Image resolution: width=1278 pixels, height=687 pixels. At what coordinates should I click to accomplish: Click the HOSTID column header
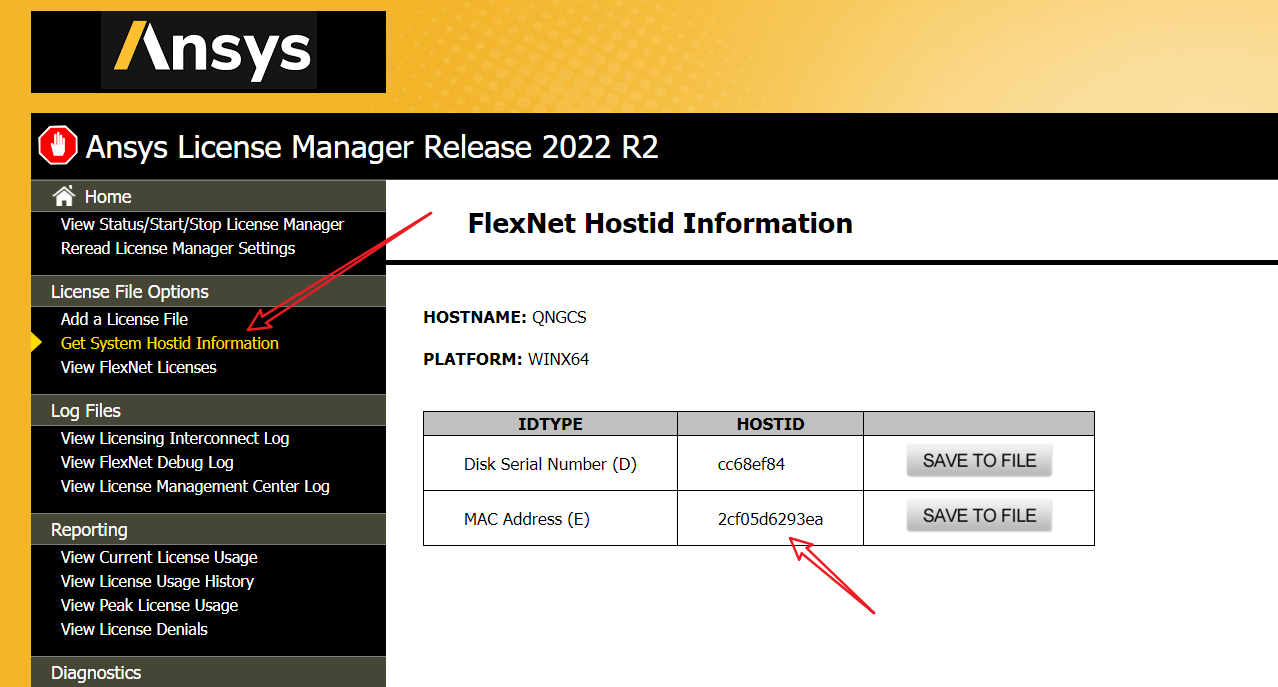click(x=770, y=424)
